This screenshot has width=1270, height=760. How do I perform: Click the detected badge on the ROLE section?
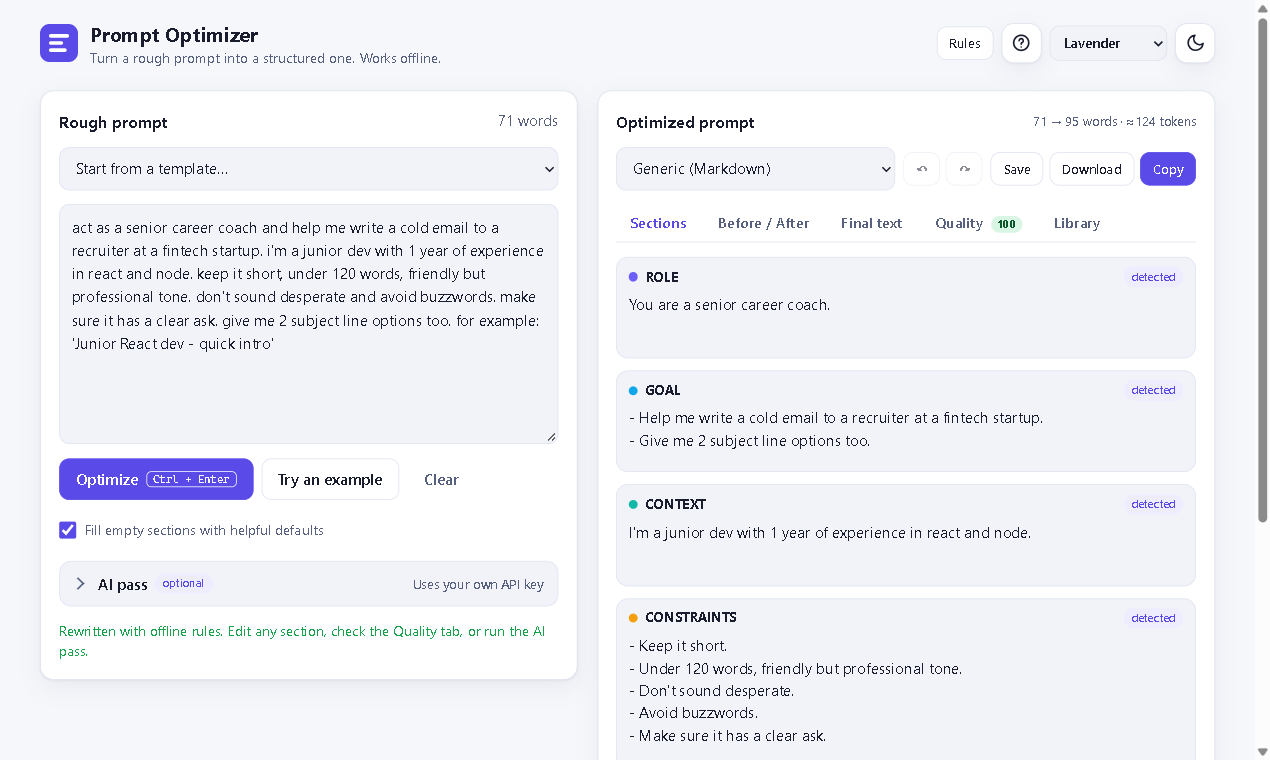click(1153, 277)
